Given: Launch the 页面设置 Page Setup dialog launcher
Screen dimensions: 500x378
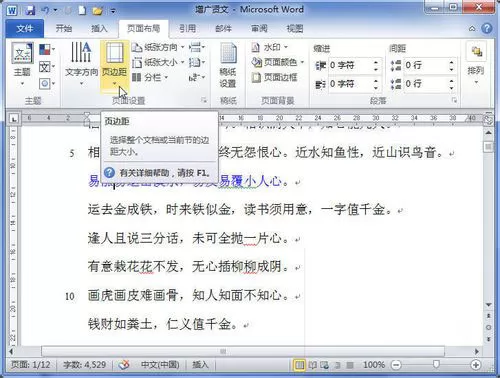Looking at the screenshot, I should 204,100.
